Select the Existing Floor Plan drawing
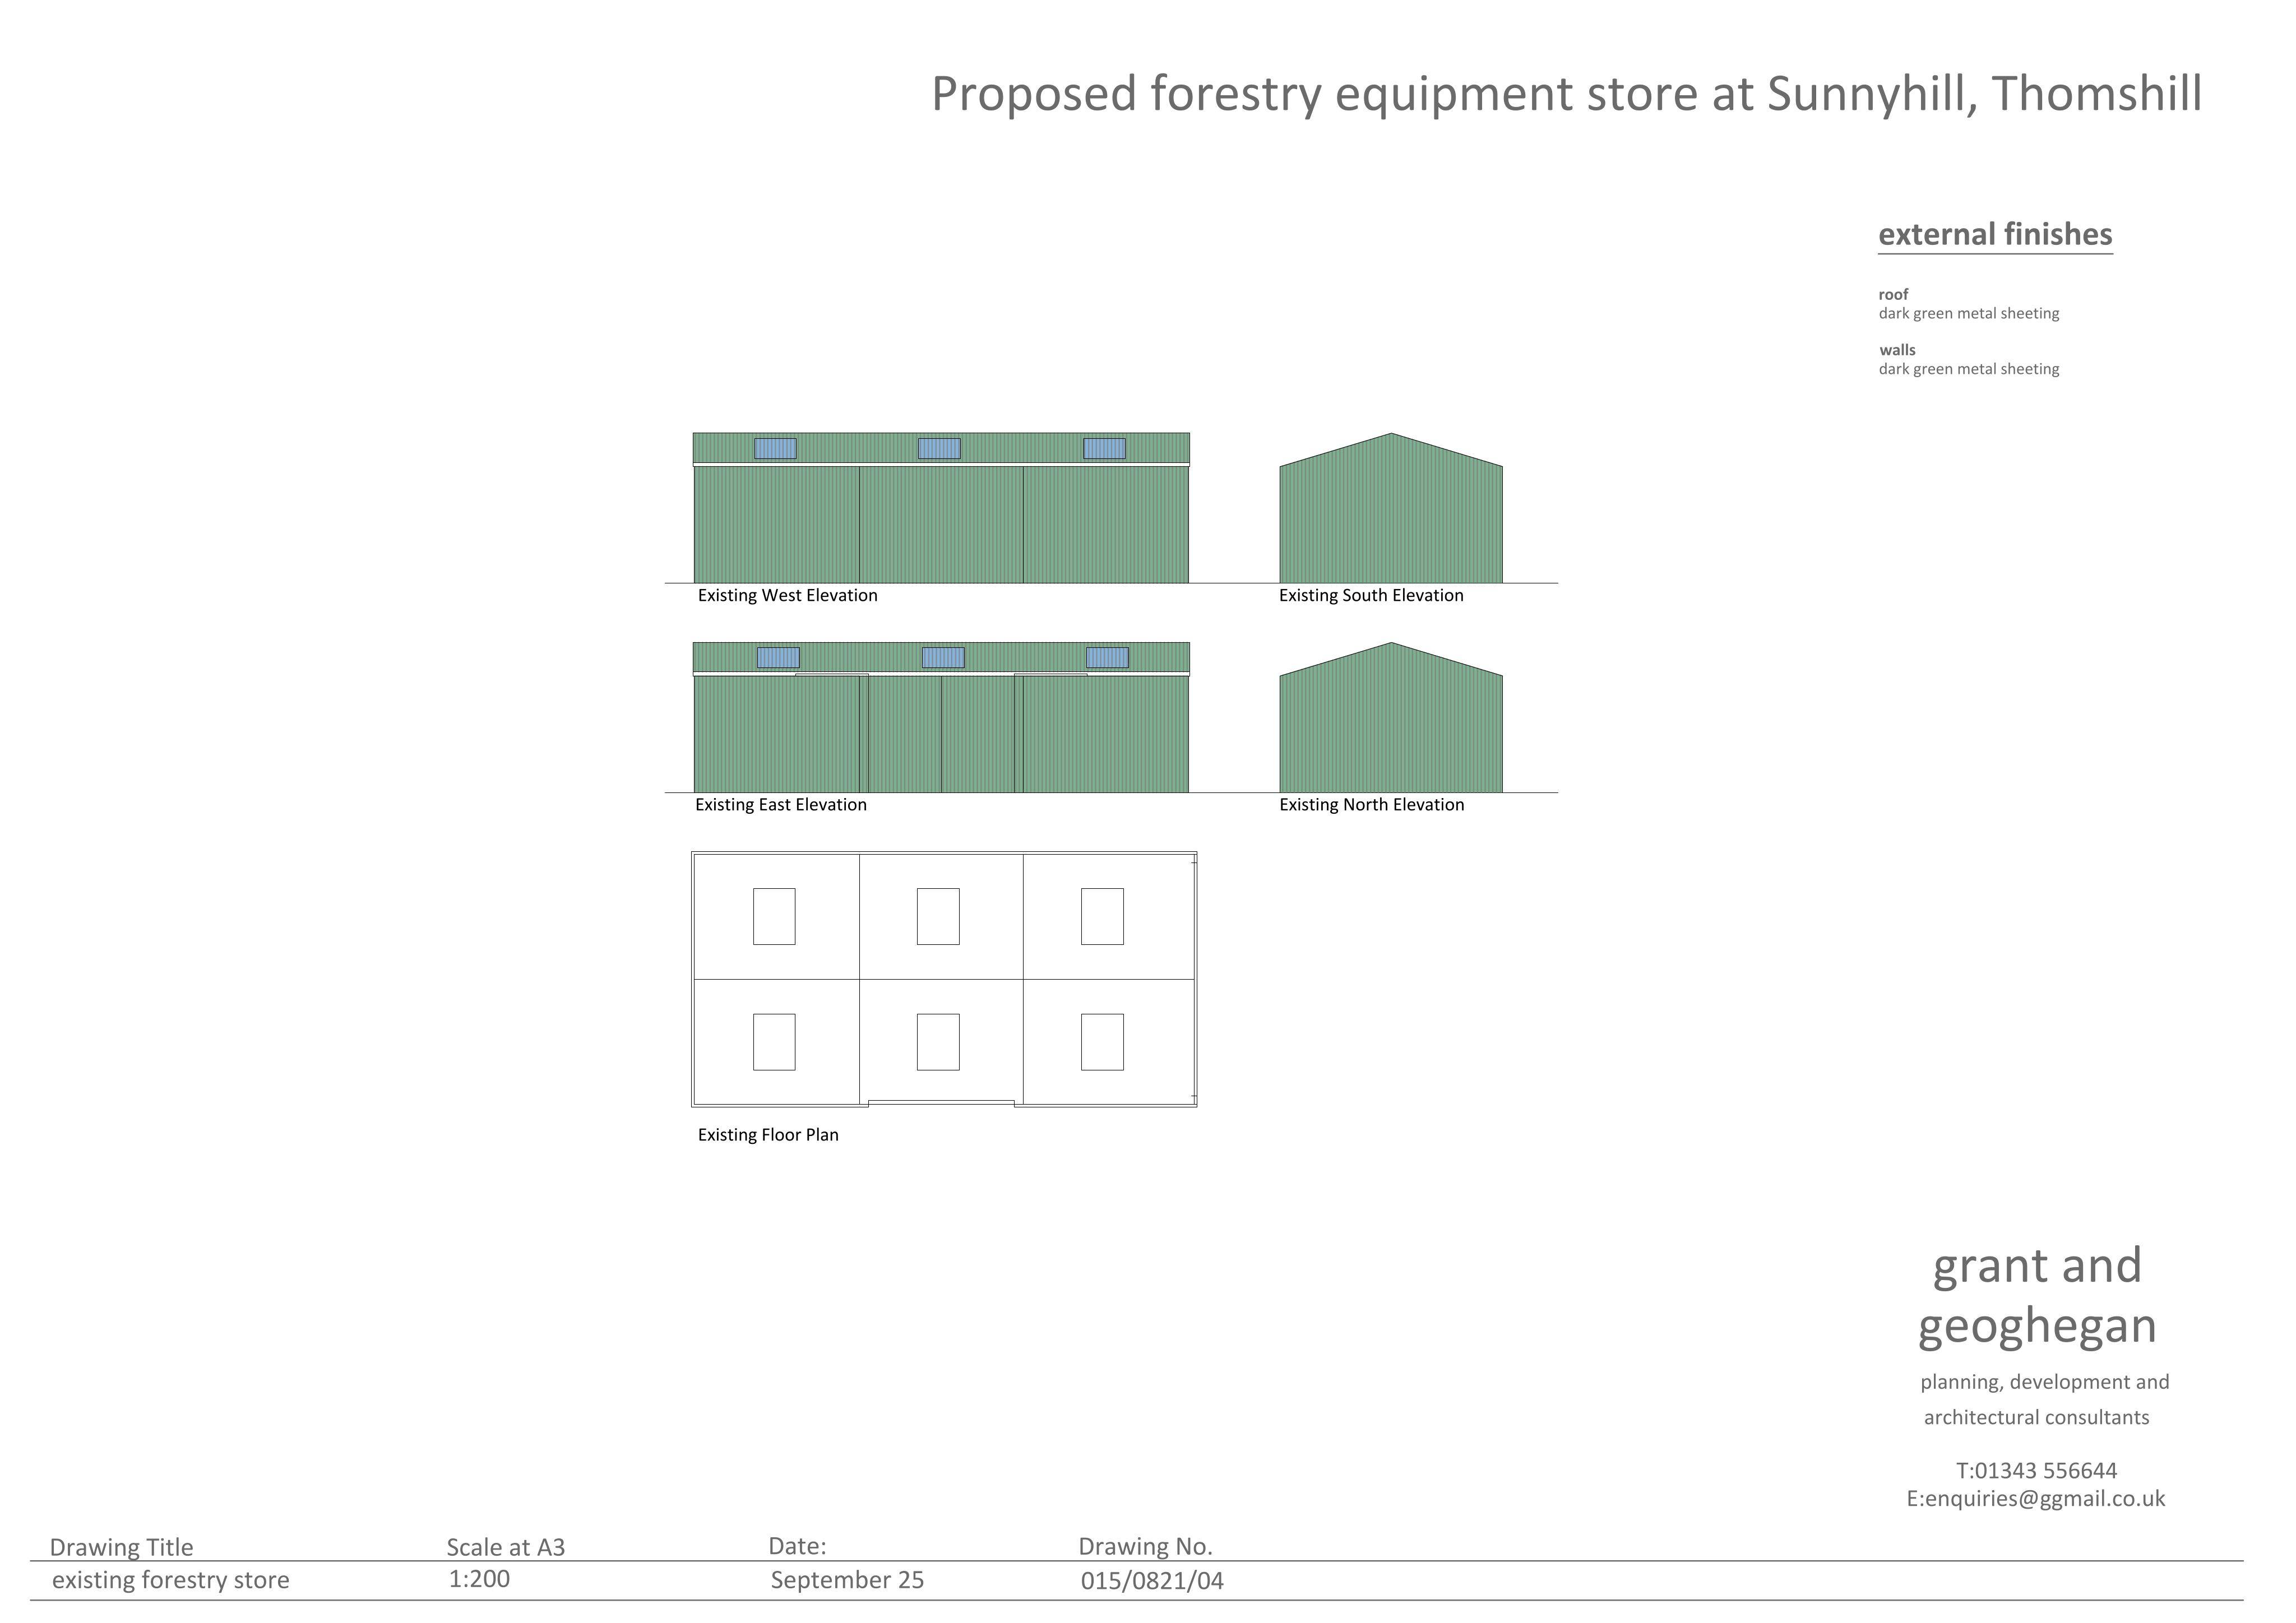 tap(944, 979)
